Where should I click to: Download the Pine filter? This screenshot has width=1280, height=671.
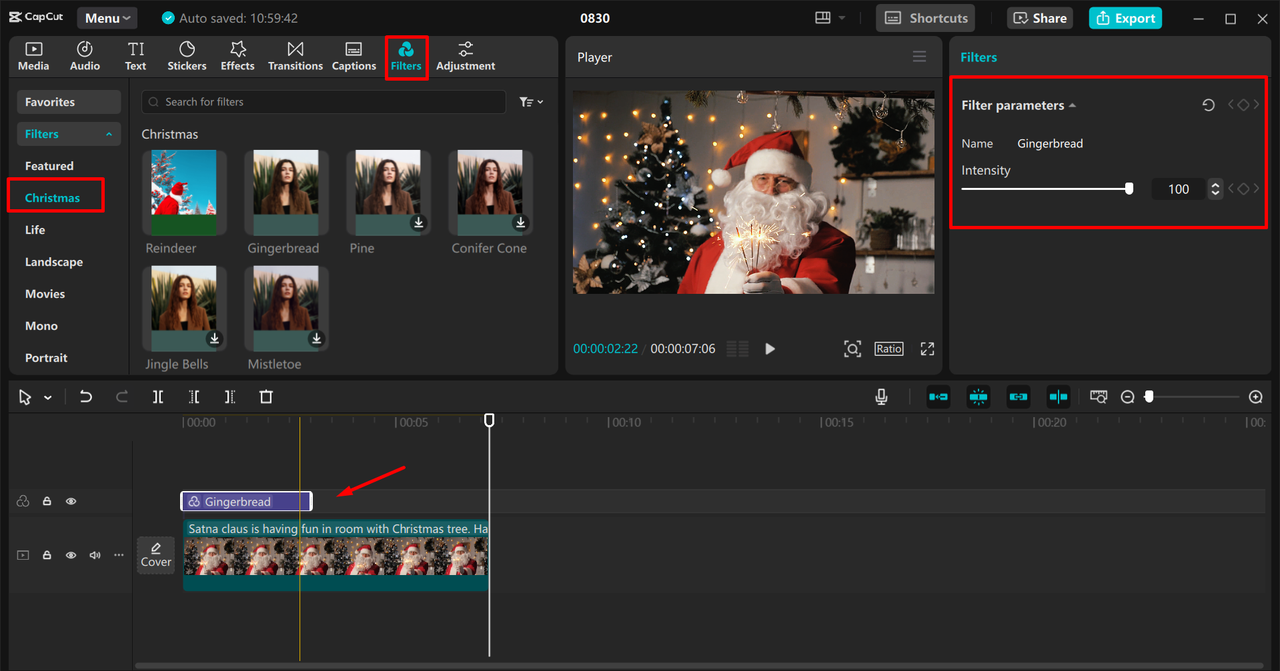[x=418, y=223]
